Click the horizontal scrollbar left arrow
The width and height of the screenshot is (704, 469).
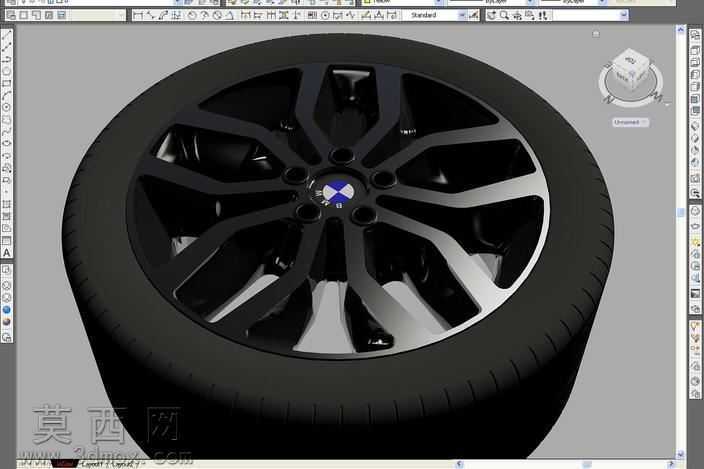[x=459, y=464]
